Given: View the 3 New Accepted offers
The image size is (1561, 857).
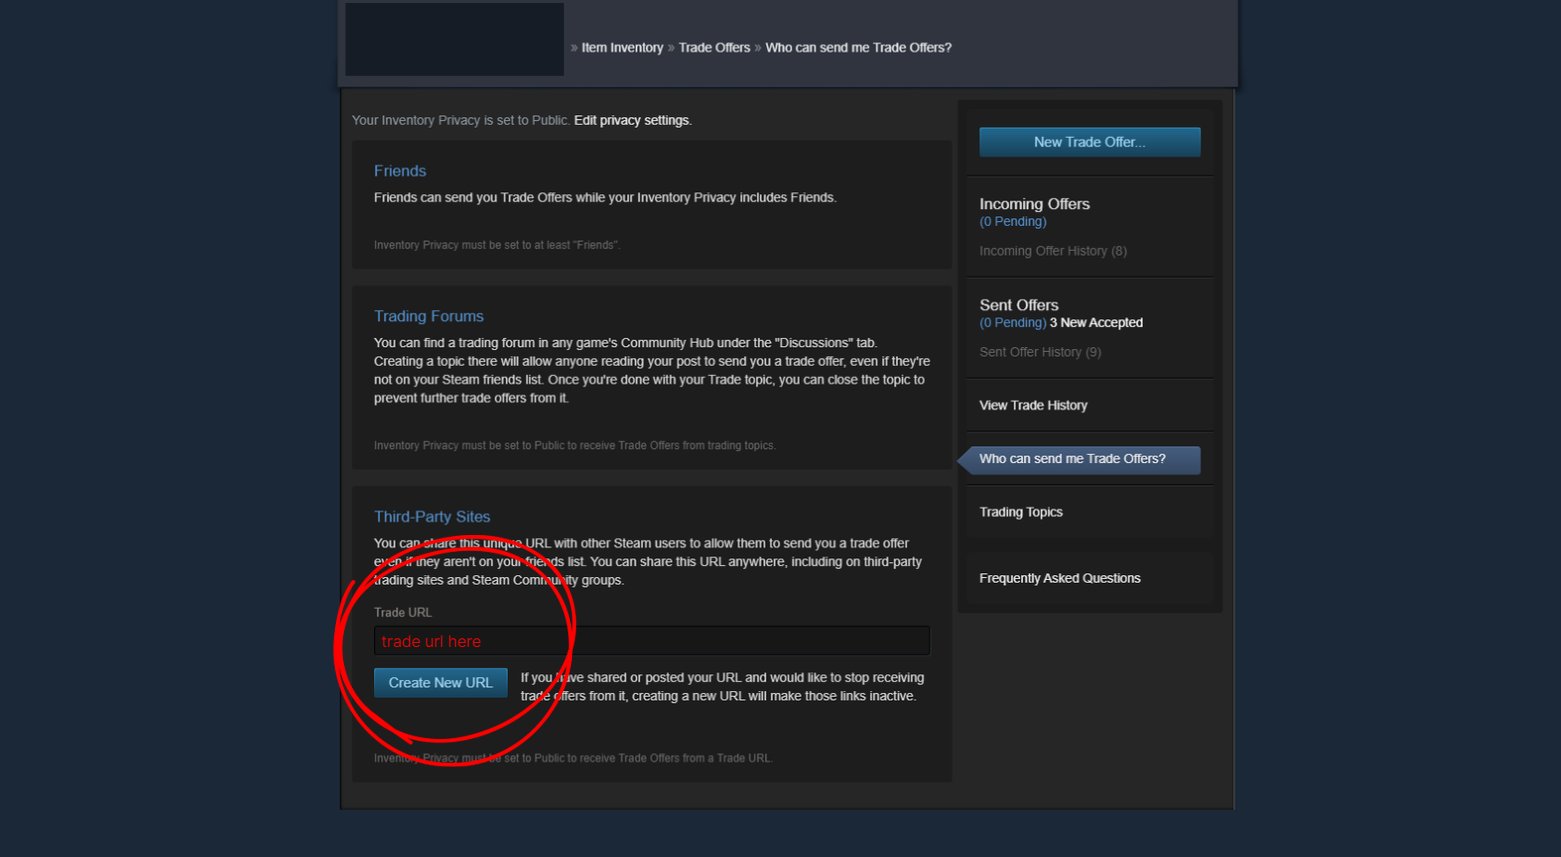Looking at the screenshot, I should [x=1096, y=323].
